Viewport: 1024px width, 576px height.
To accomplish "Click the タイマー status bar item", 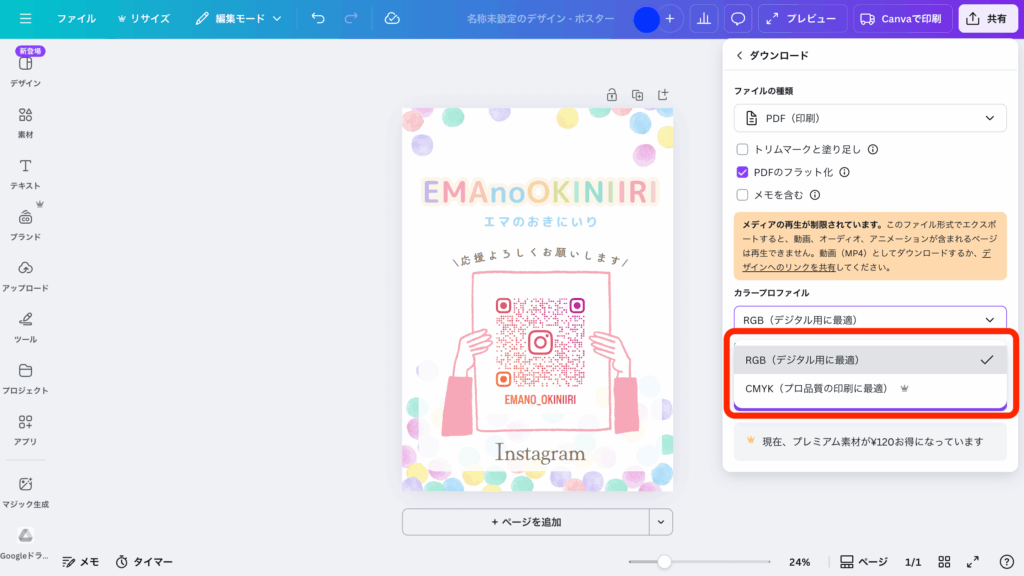I will pos(143,561).
